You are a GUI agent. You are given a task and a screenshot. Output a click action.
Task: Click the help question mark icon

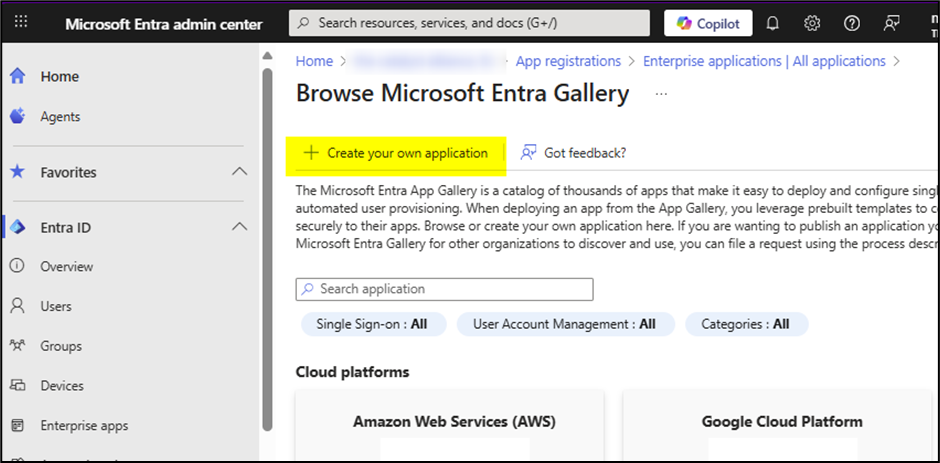click(x=851, y=23)
